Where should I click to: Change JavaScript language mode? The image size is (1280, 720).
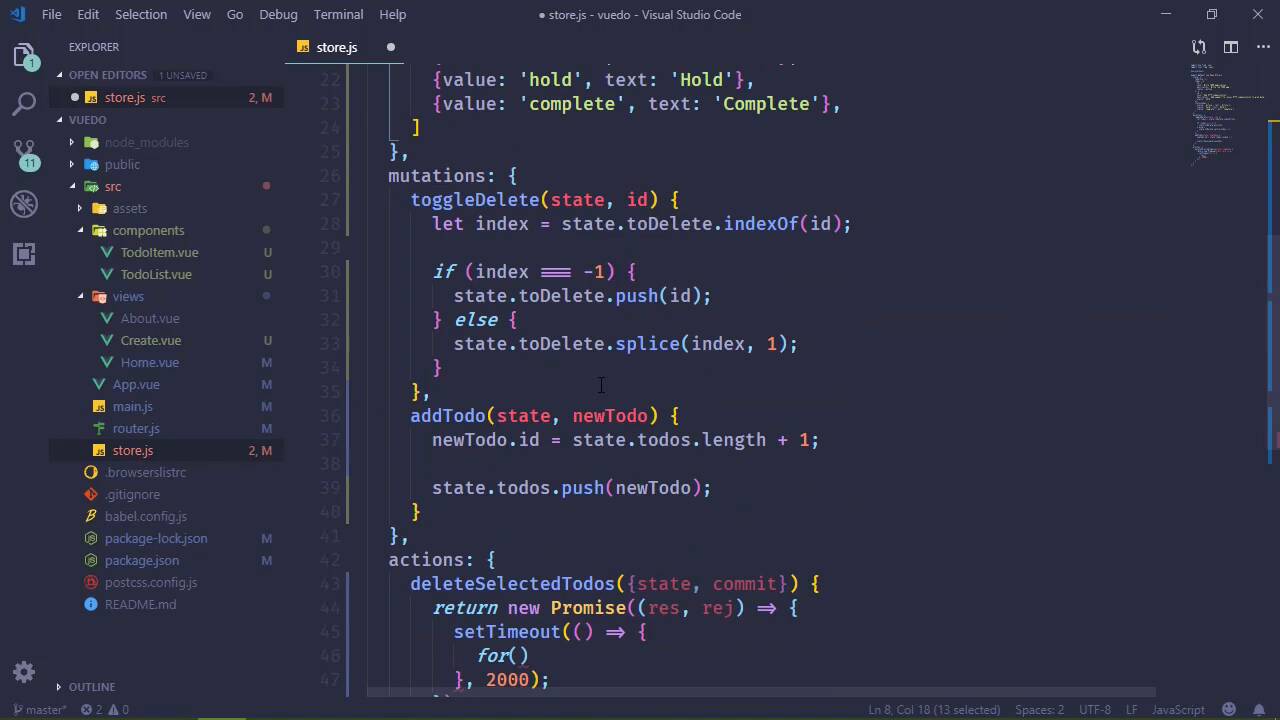1178,710
